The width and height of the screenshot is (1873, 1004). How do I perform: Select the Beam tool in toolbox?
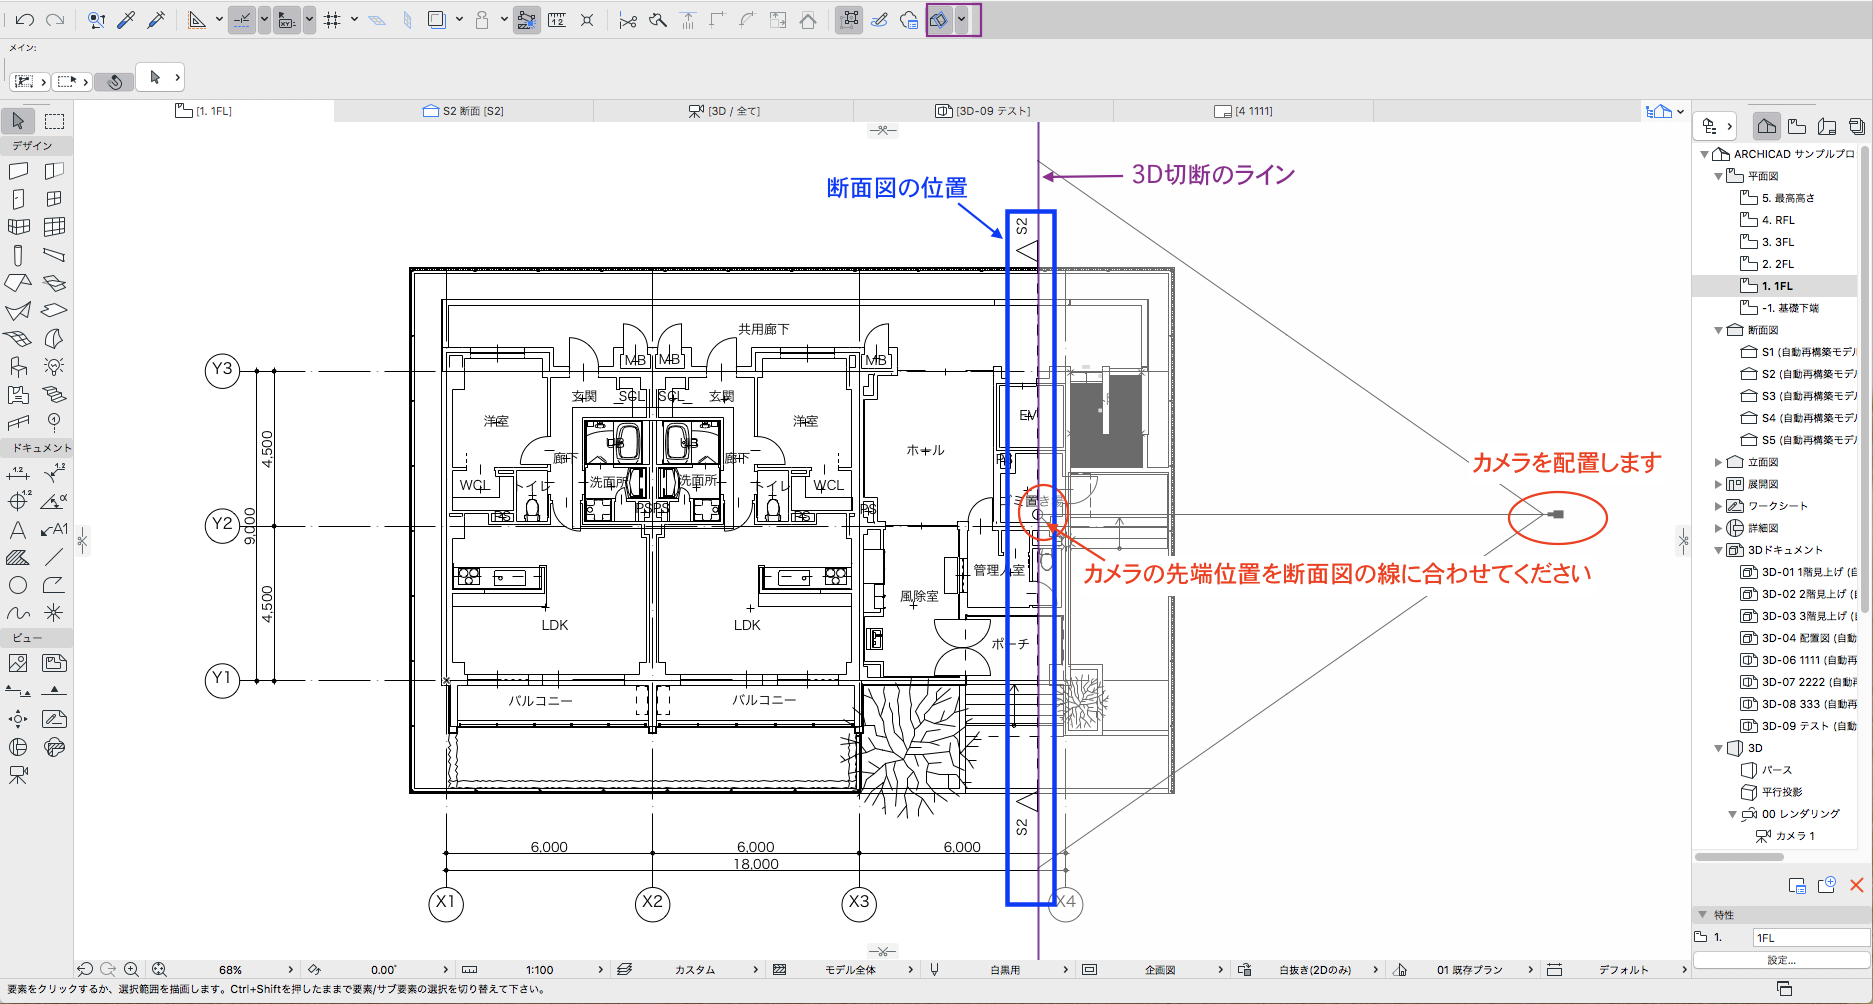54,255
